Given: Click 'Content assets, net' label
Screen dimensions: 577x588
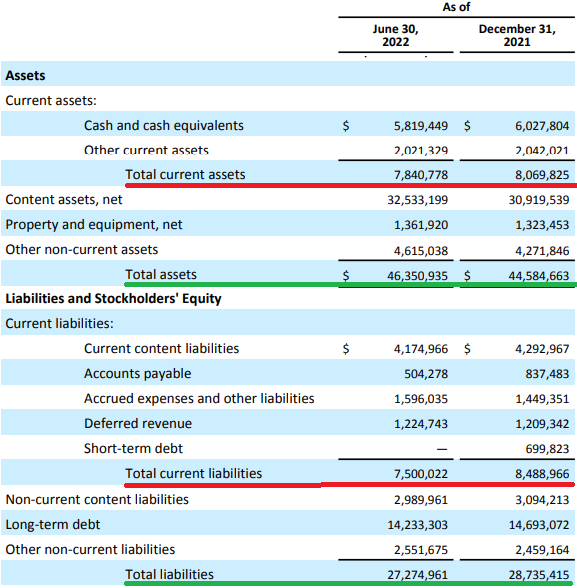Looking at the screenshot, I should tap(64, 200).
